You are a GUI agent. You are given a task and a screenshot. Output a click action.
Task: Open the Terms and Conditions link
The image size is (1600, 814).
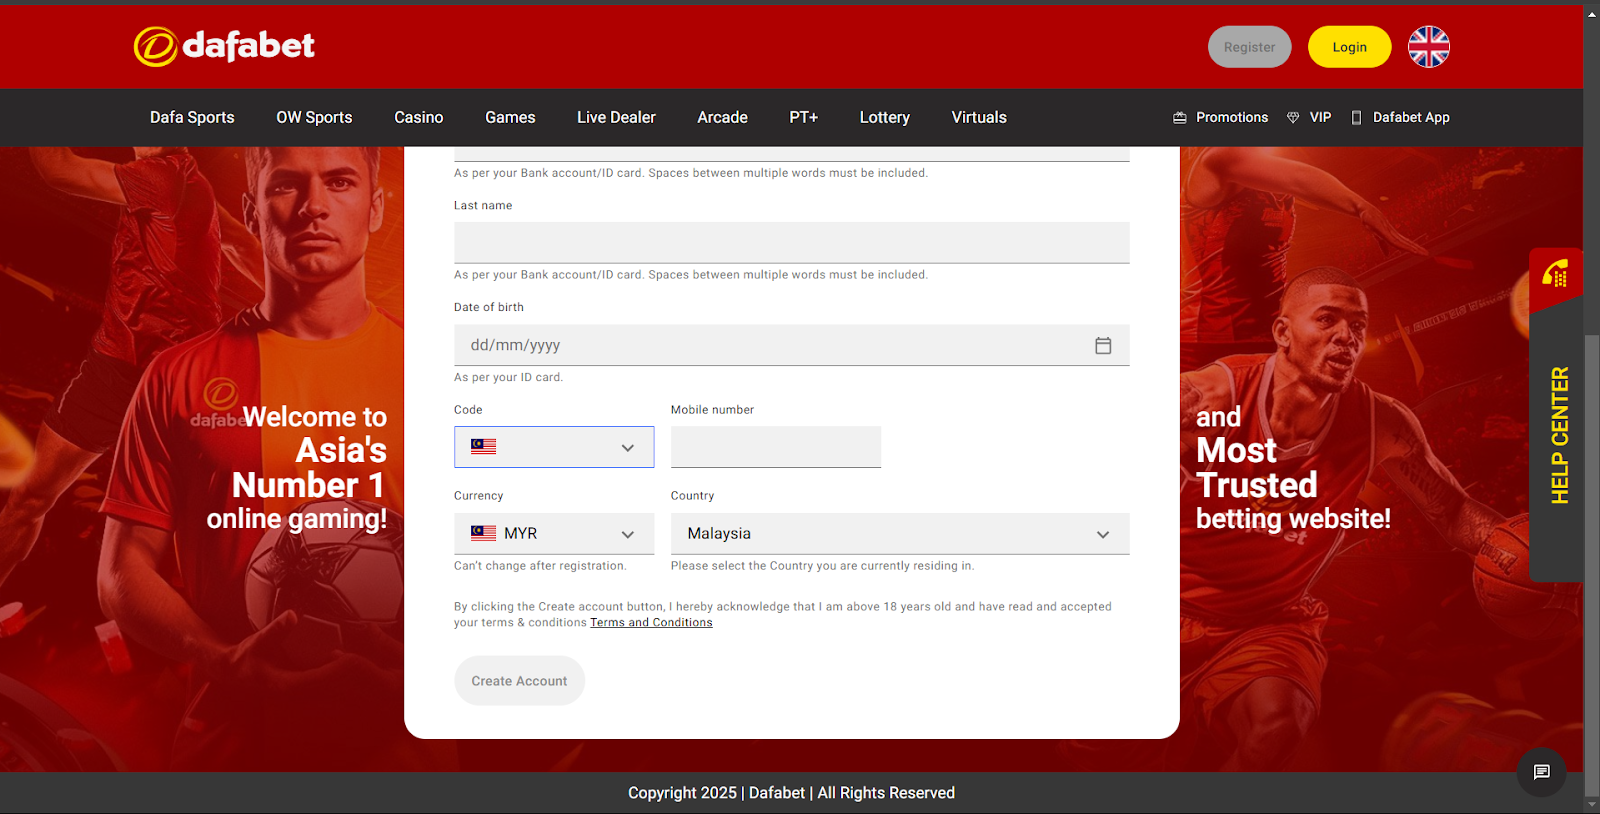(x=651, y=622)
